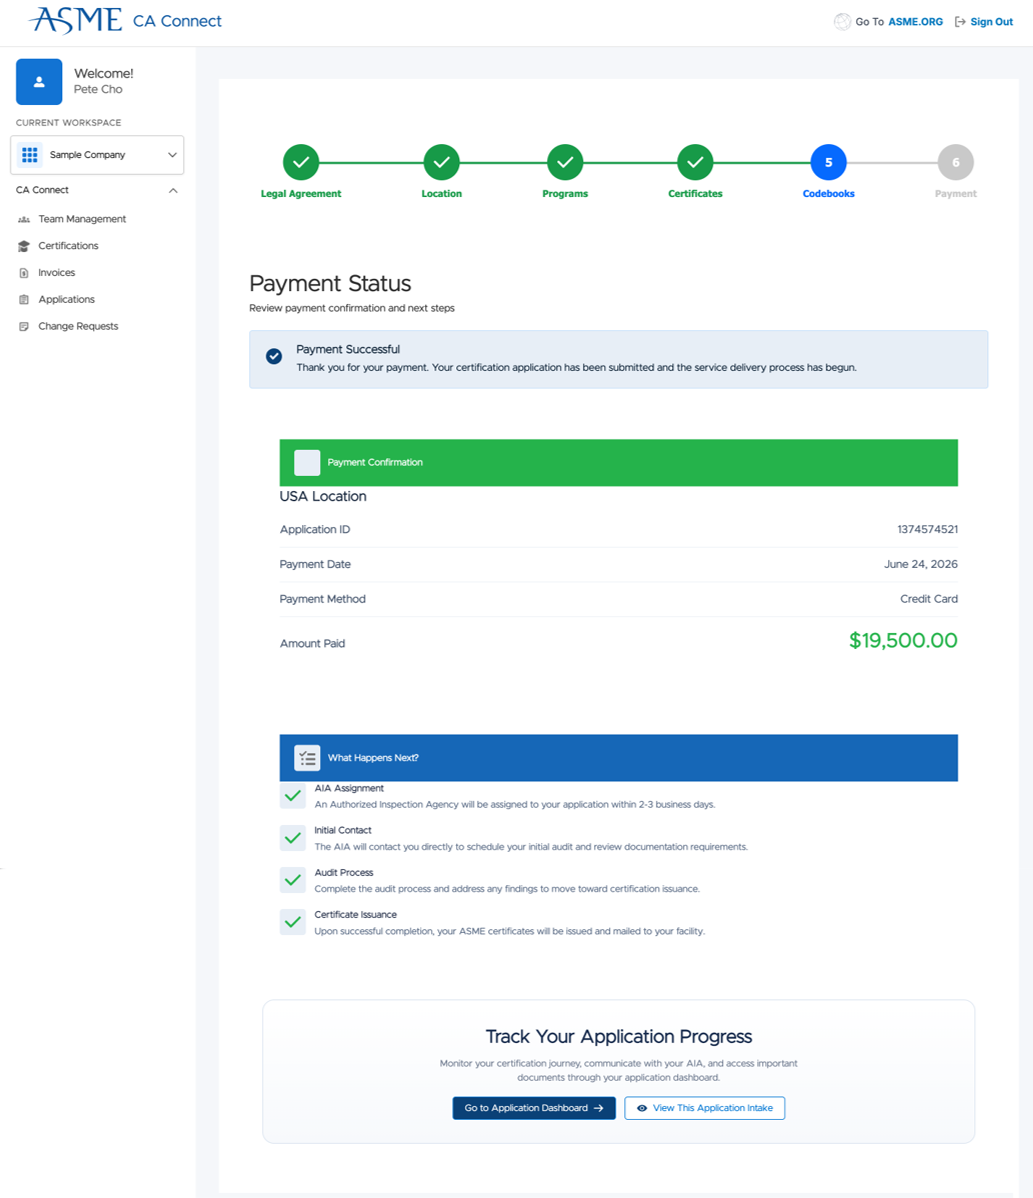
Task: Click the Certificate Issuance check icon
Action: 293,922
